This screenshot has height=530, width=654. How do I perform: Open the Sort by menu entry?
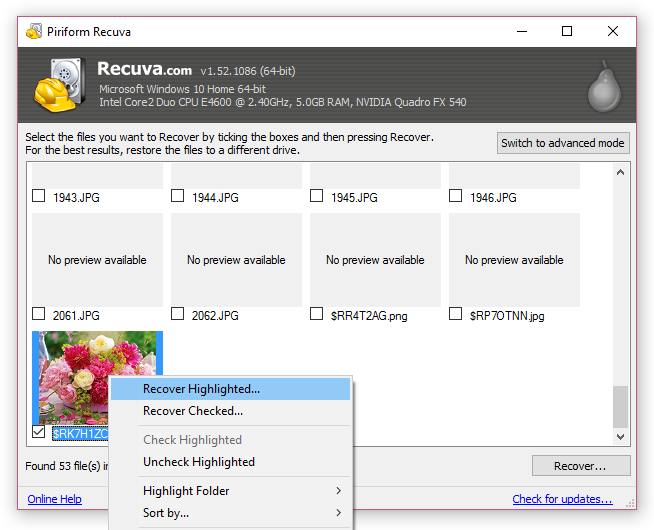point(230,512)
